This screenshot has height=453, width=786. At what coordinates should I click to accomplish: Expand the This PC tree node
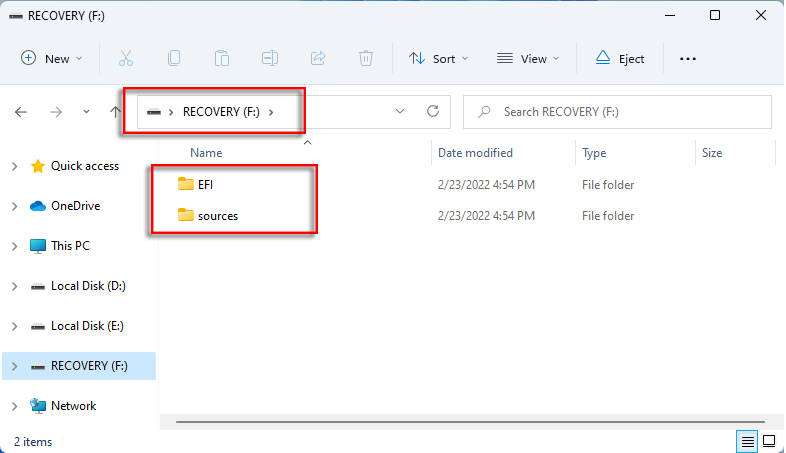point(14,246)
